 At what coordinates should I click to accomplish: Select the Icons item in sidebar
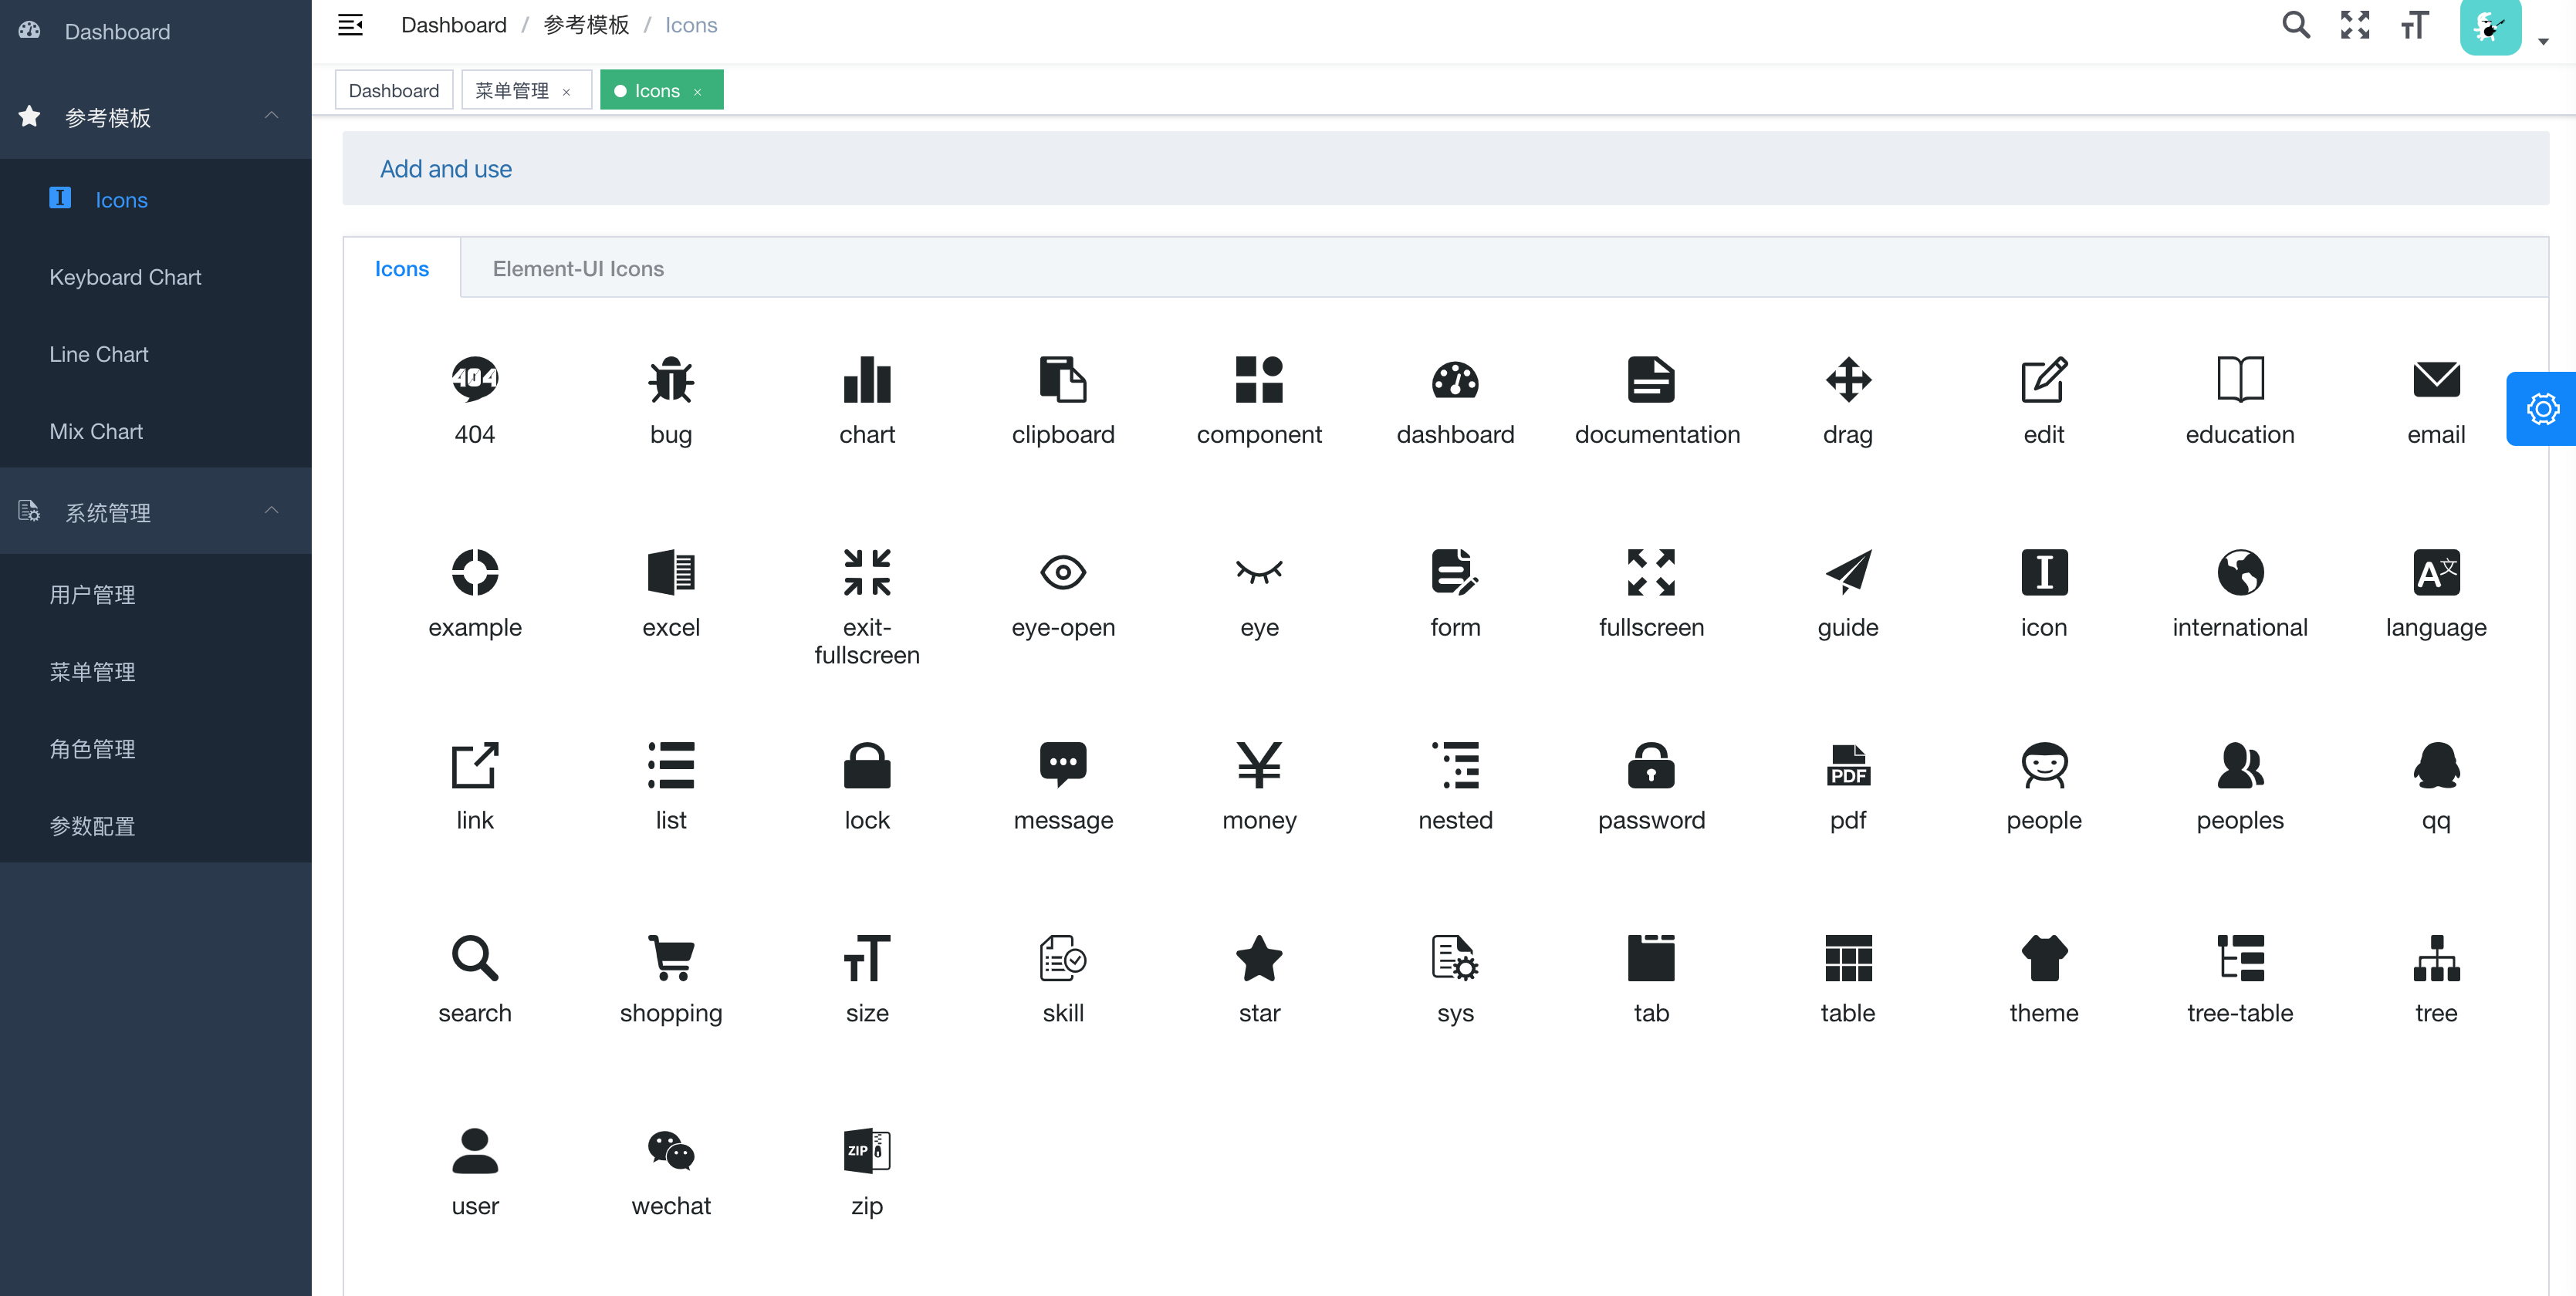(156, 200)
